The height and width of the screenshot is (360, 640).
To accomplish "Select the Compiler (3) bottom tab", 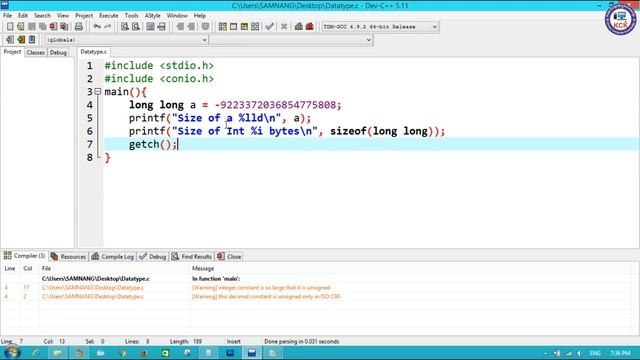I will tap(24, 256).
